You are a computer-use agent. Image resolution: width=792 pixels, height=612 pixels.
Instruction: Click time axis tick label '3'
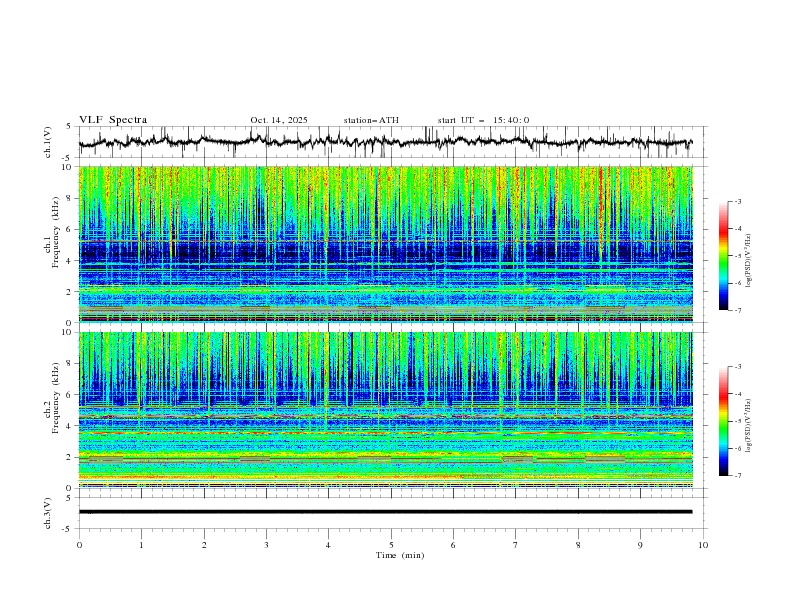pyautogui.click(x=266, y=545)
